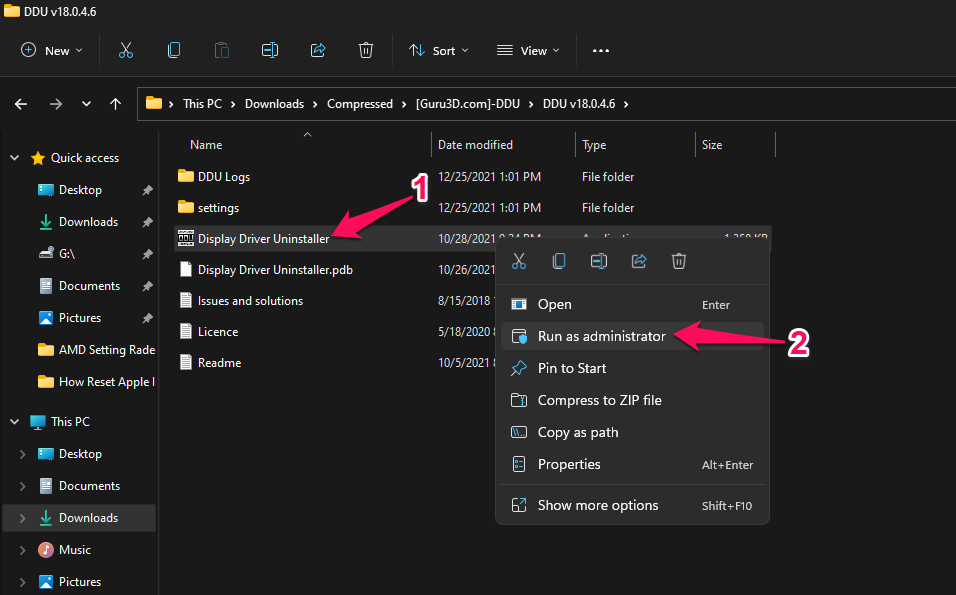Collapse the This PC tree node

(15, 421)
